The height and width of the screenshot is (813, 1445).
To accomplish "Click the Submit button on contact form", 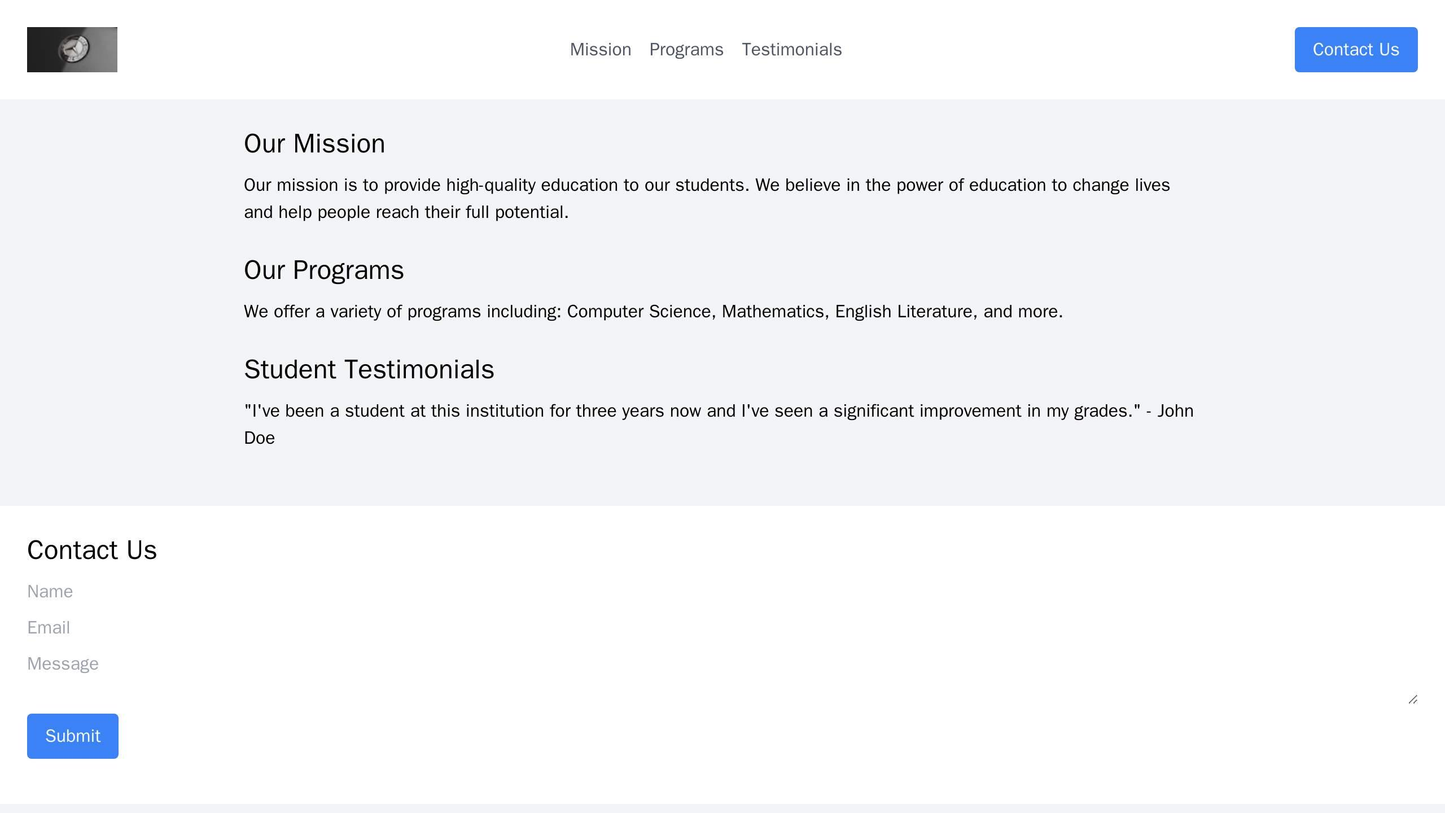I will point(71,735).
